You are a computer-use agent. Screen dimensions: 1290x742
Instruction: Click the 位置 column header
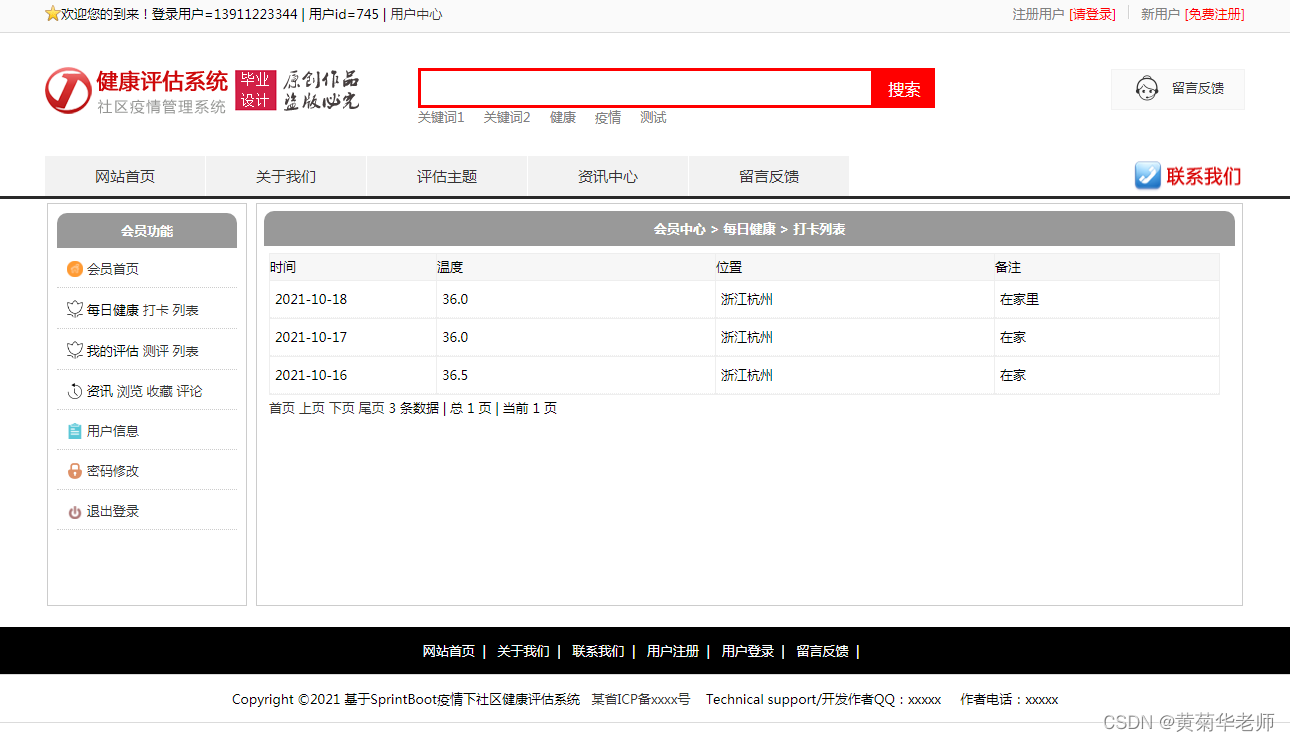click(x=729, y=267)
